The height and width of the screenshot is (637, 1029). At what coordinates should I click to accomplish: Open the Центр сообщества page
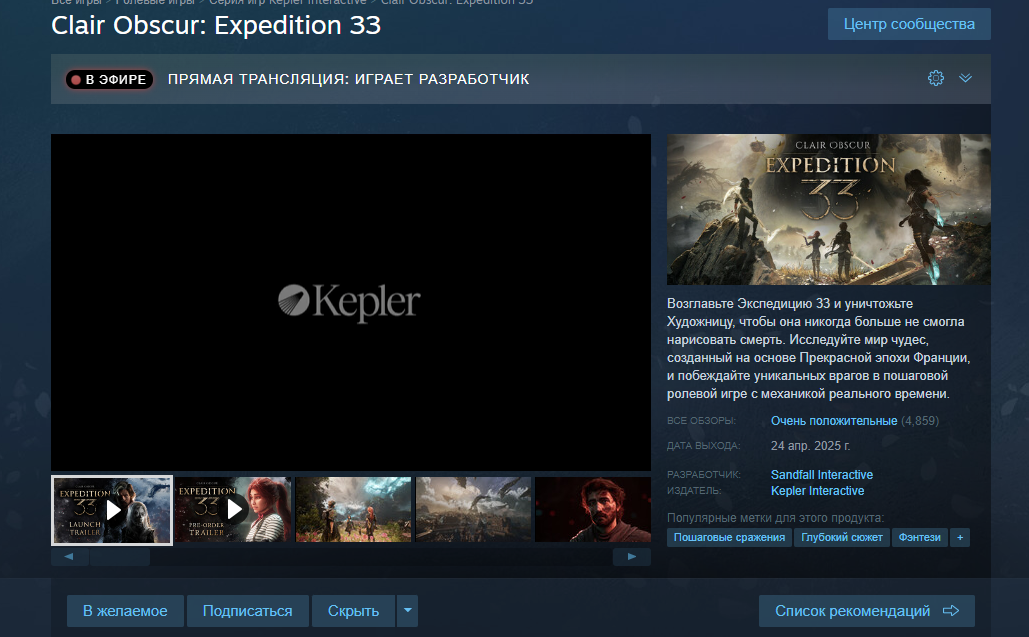[909, 24]
